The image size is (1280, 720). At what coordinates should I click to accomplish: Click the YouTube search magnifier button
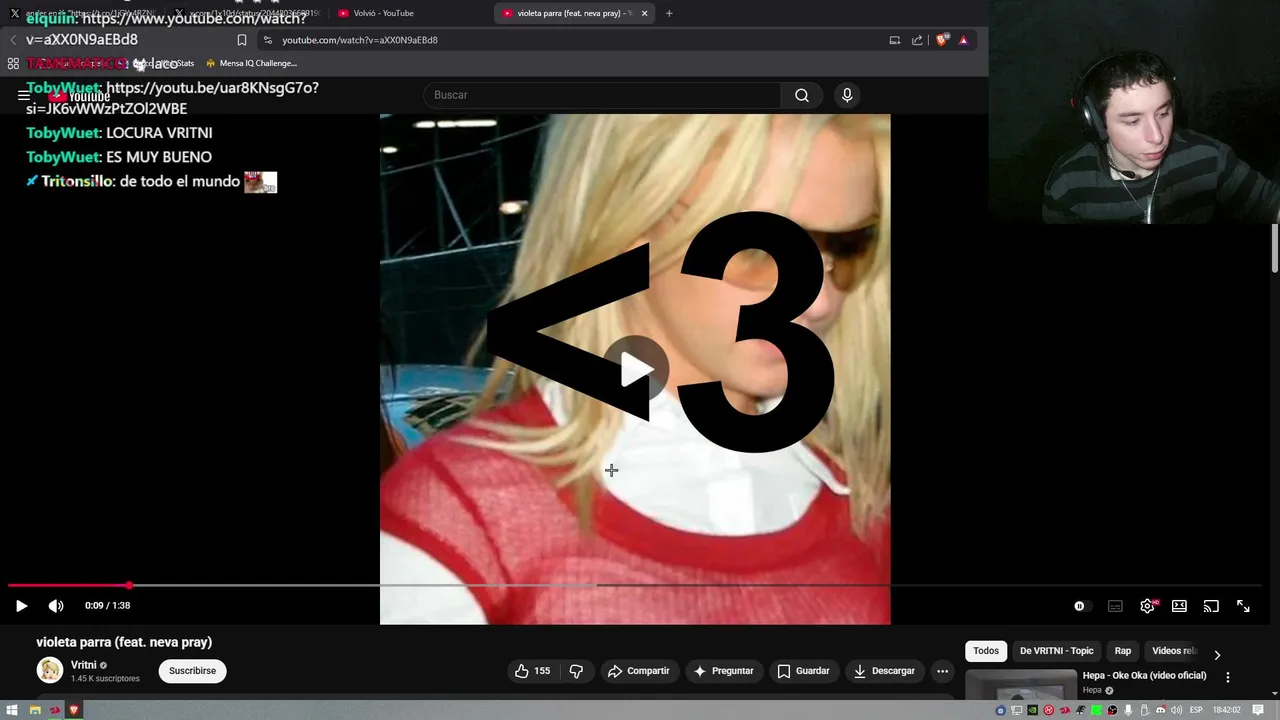click(802, 95)
